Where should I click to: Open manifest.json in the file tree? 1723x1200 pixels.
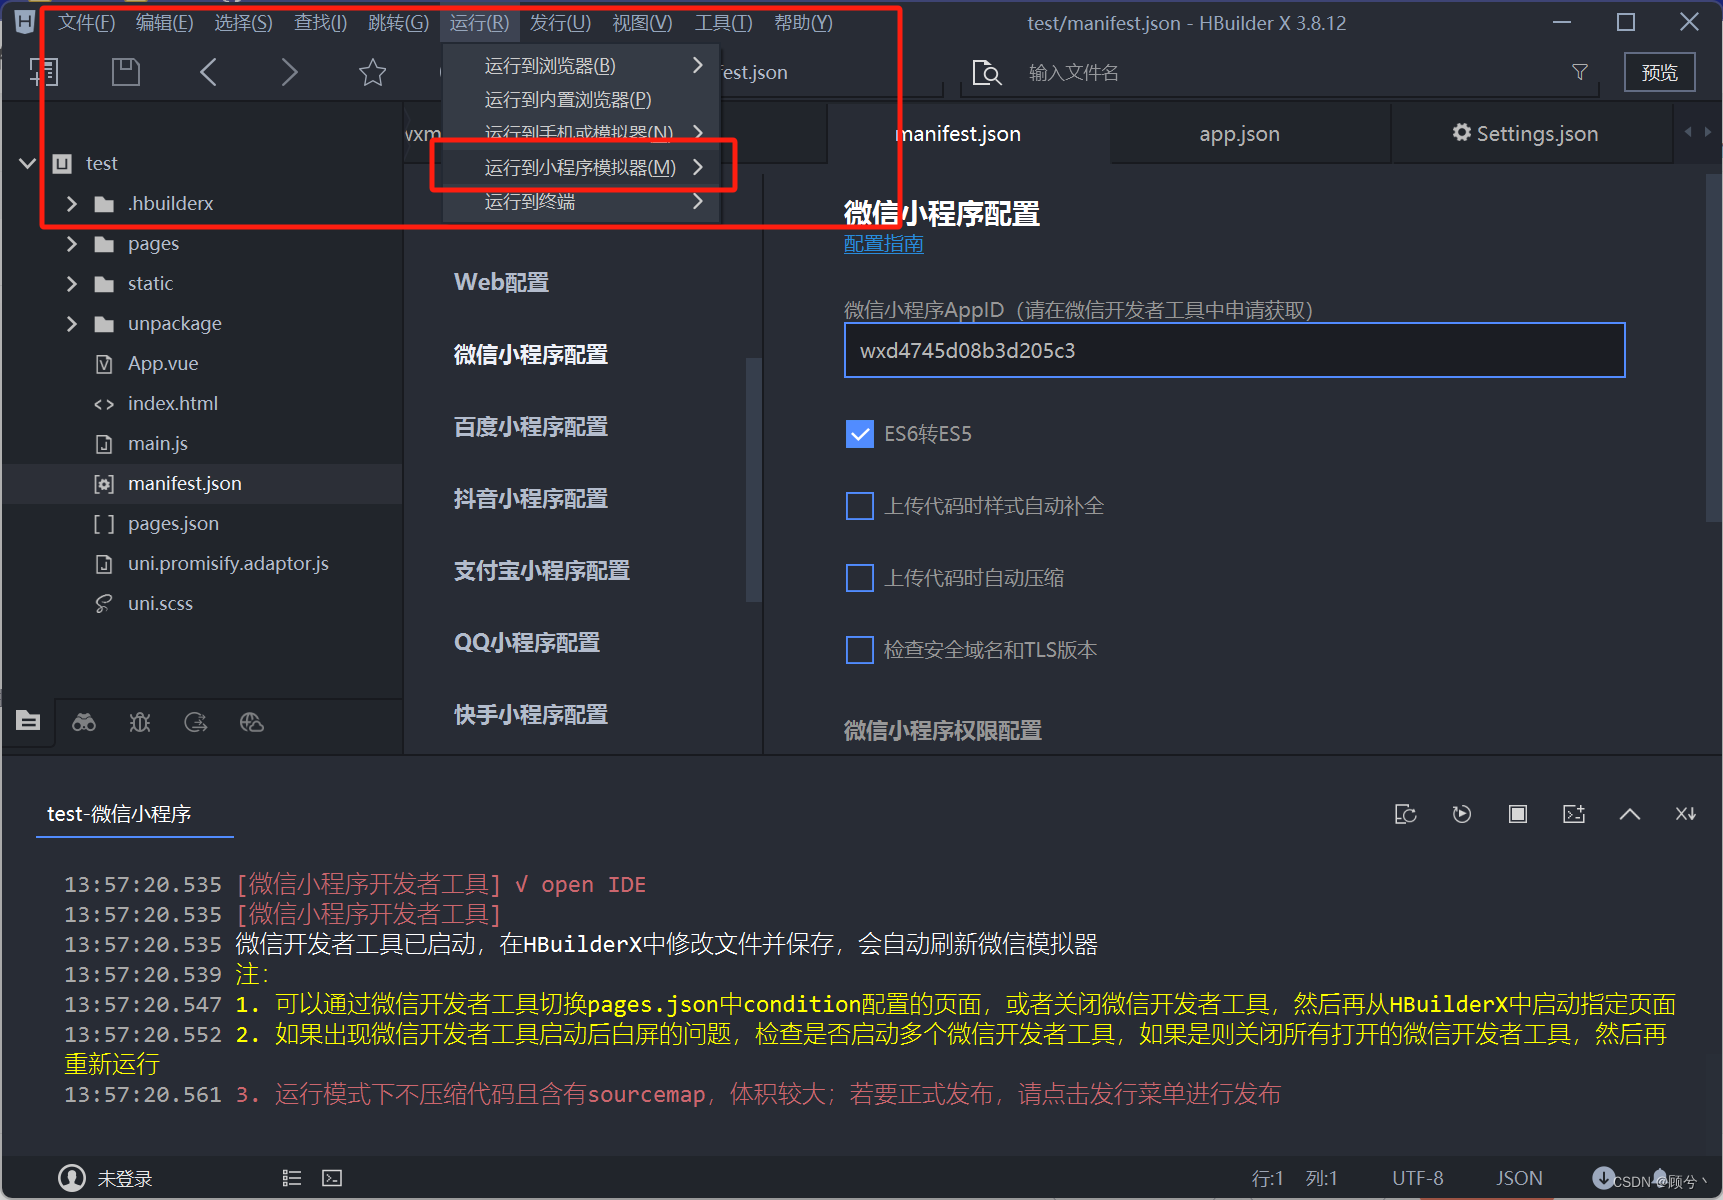tap(185, 483)
